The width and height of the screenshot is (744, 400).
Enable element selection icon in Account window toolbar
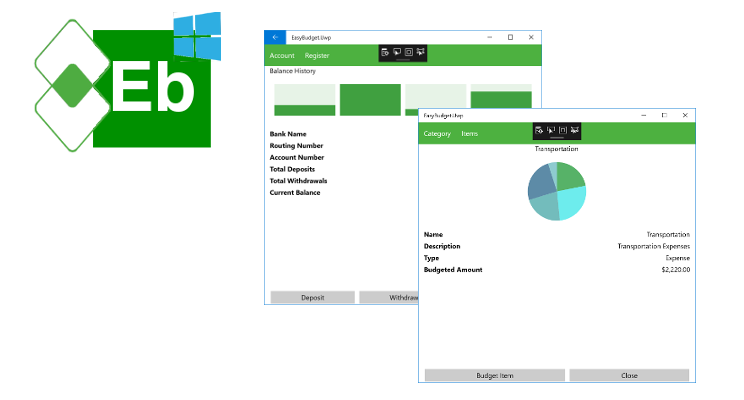click(x=397, y=52)
